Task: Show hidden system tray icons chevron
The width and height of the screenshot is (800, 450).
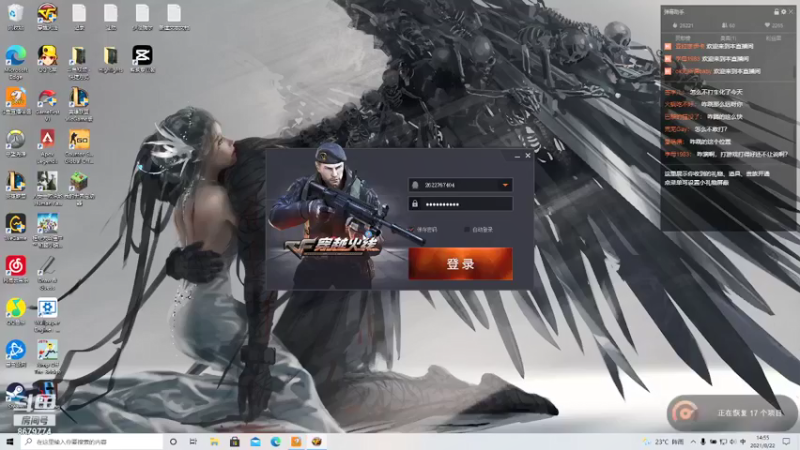Action: point(693,441)
